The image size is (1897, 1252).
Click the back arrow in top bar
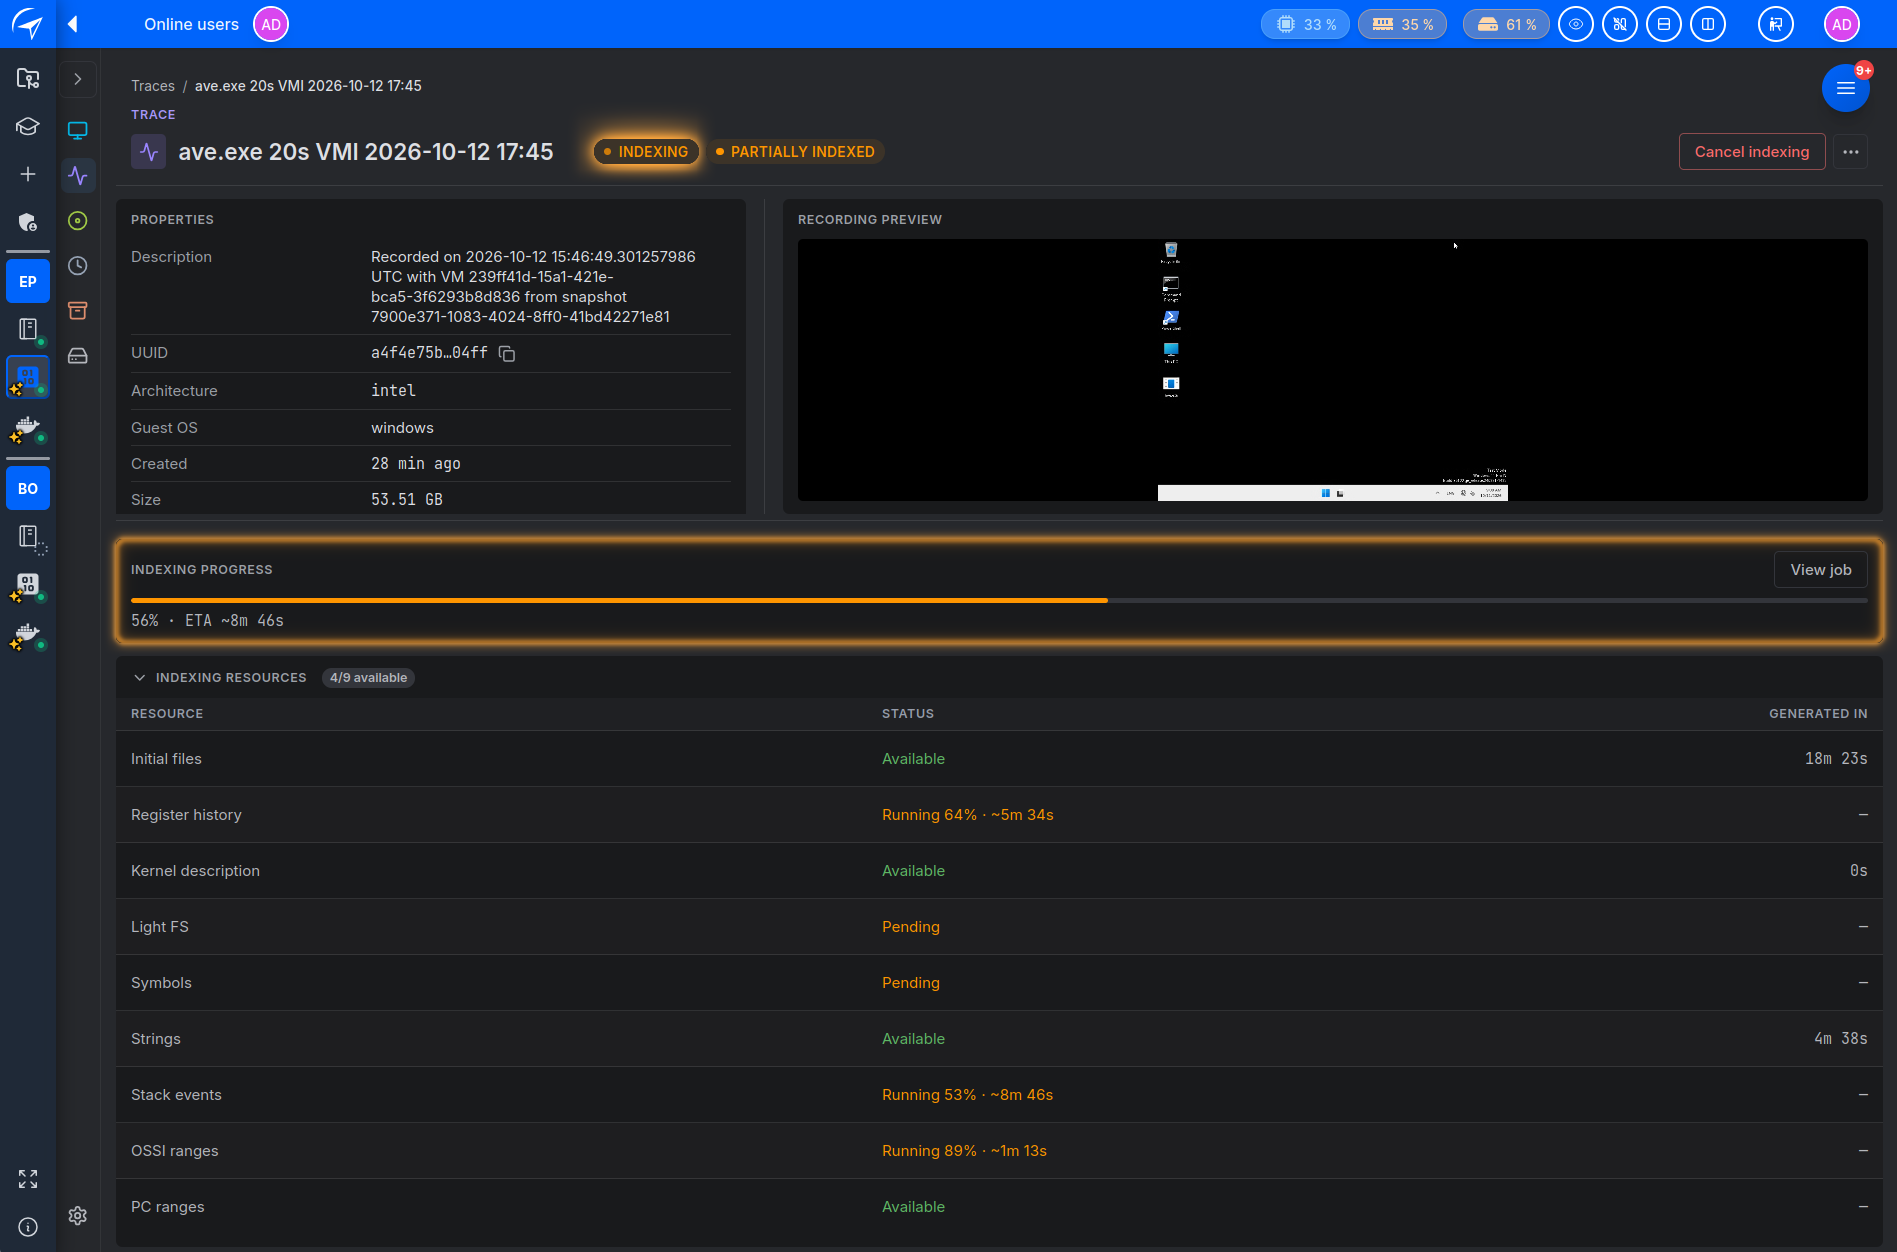click(73, 24)
